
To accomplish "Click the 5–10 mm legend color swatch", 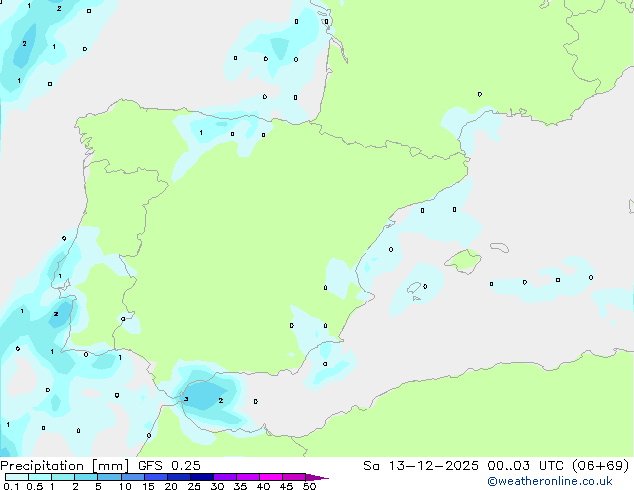I will click(109, 477).
